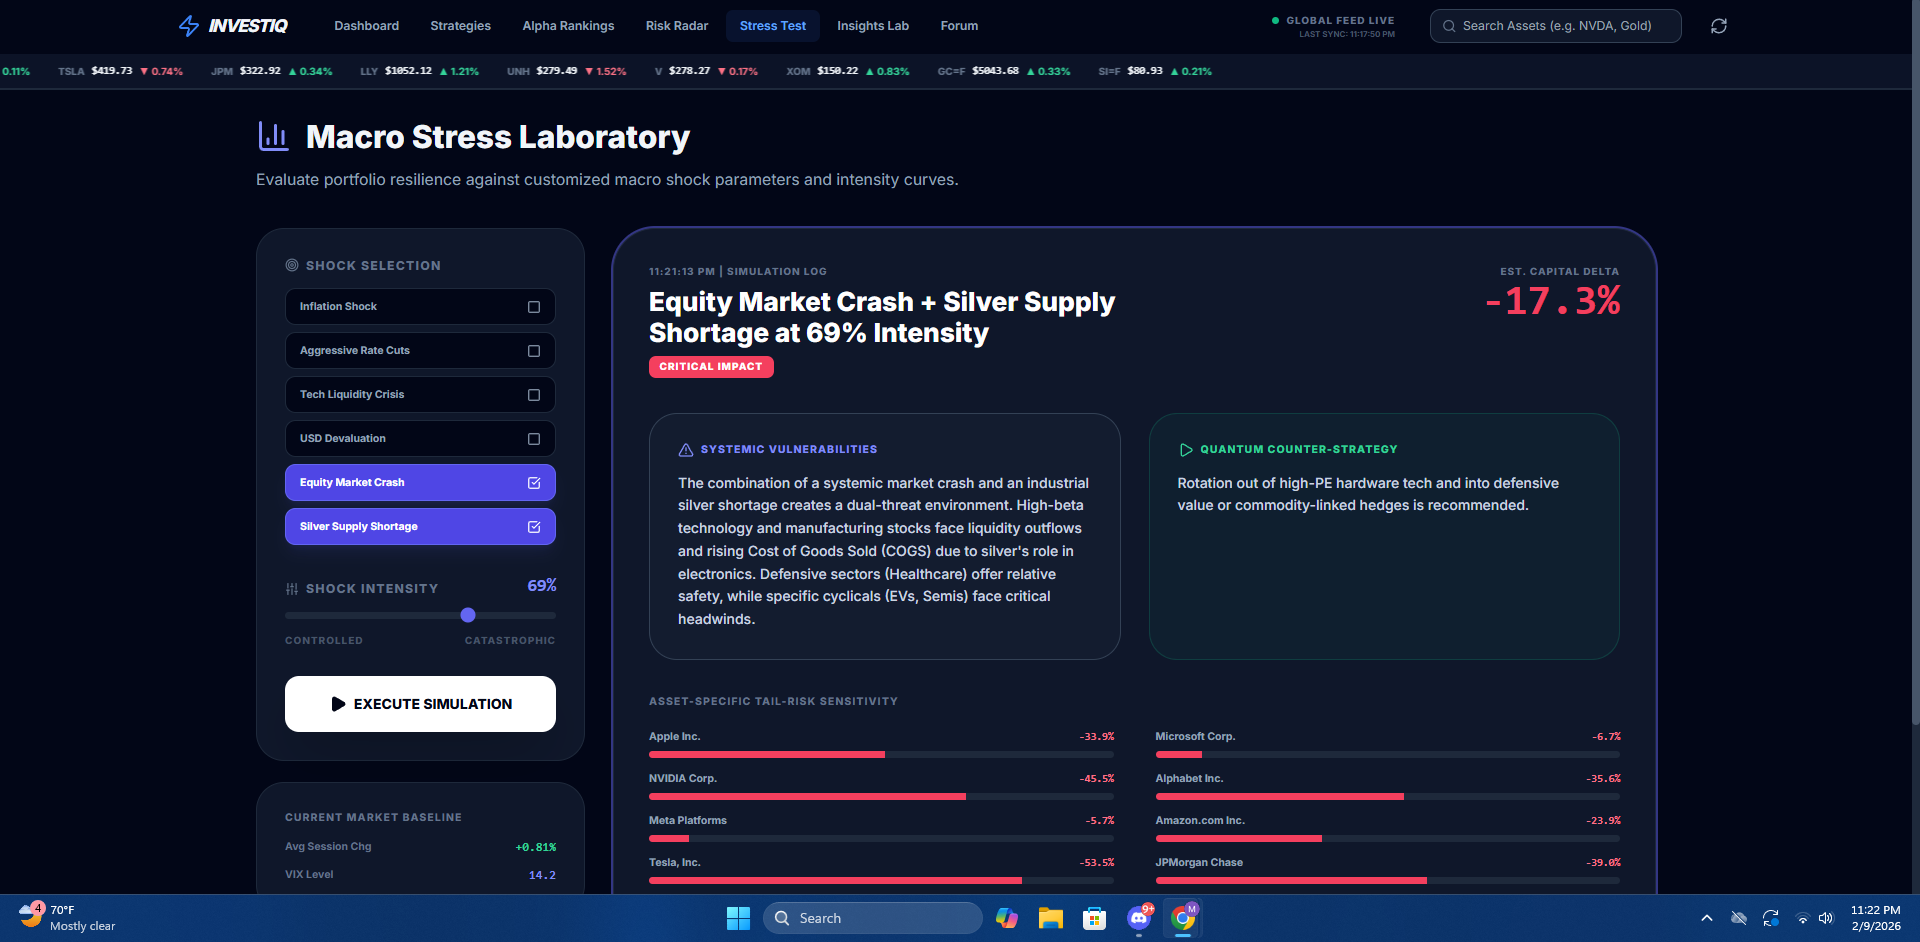Switch to Chrome in the taskbar
Image resolution: width=1920 pixels, height=942 pixels.
1183,918
